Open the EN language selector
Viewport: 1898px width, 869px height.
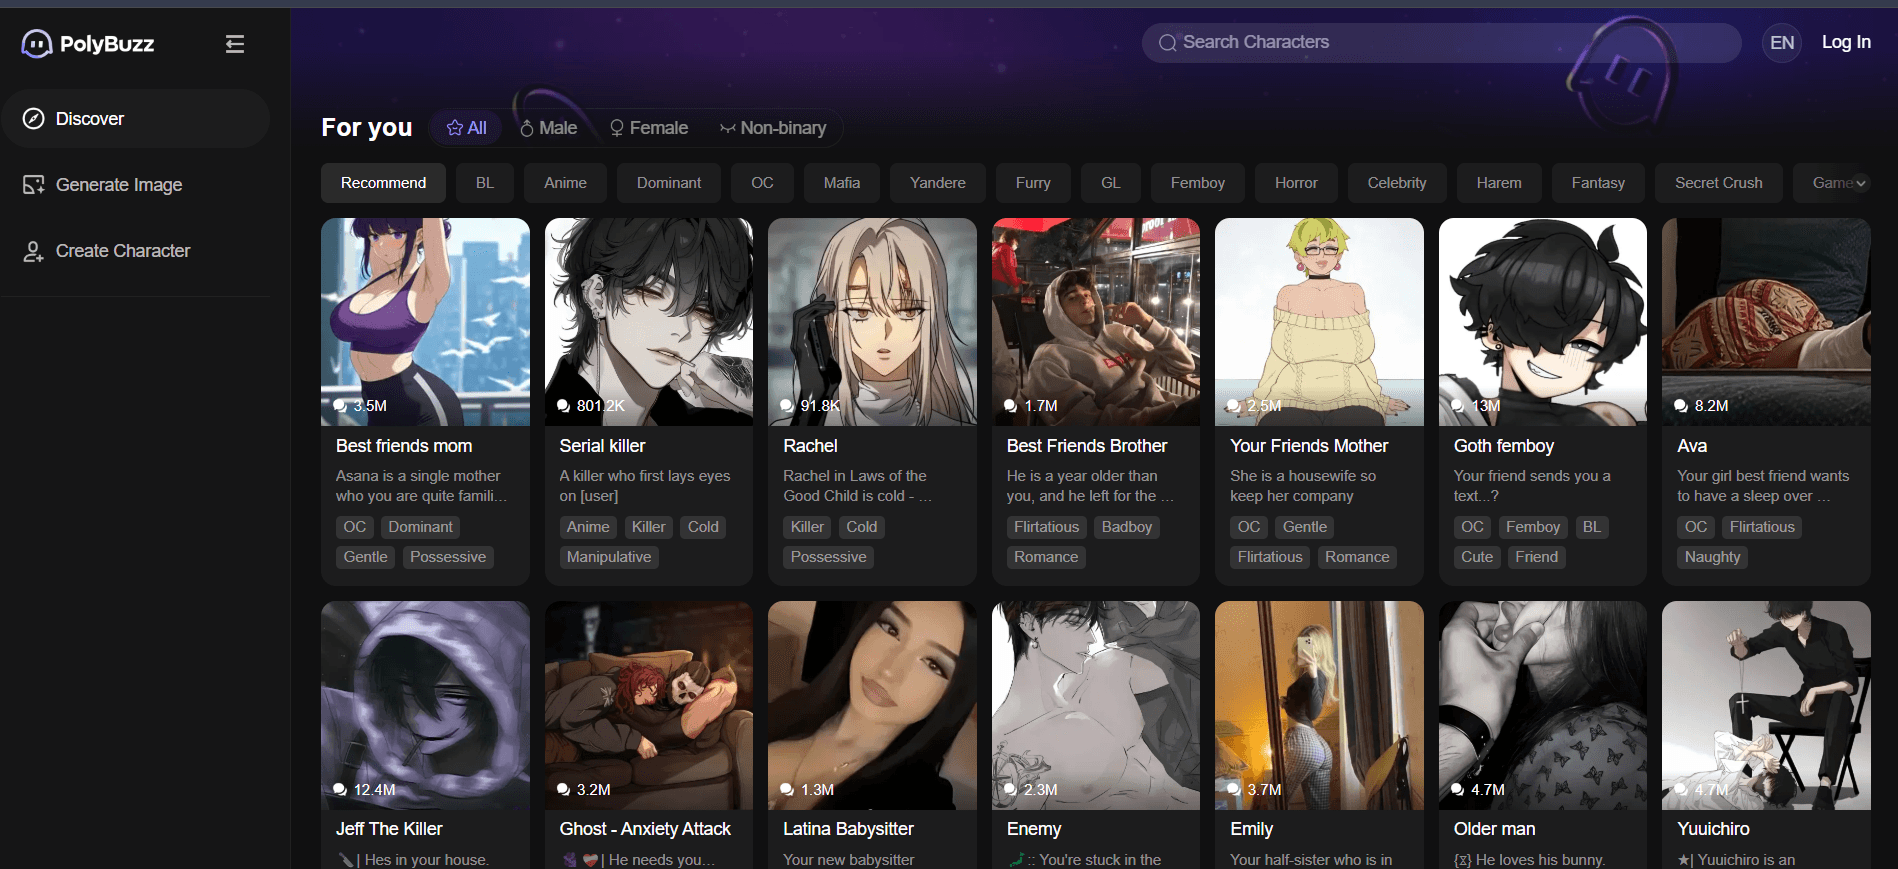(x=1781, y=42)
